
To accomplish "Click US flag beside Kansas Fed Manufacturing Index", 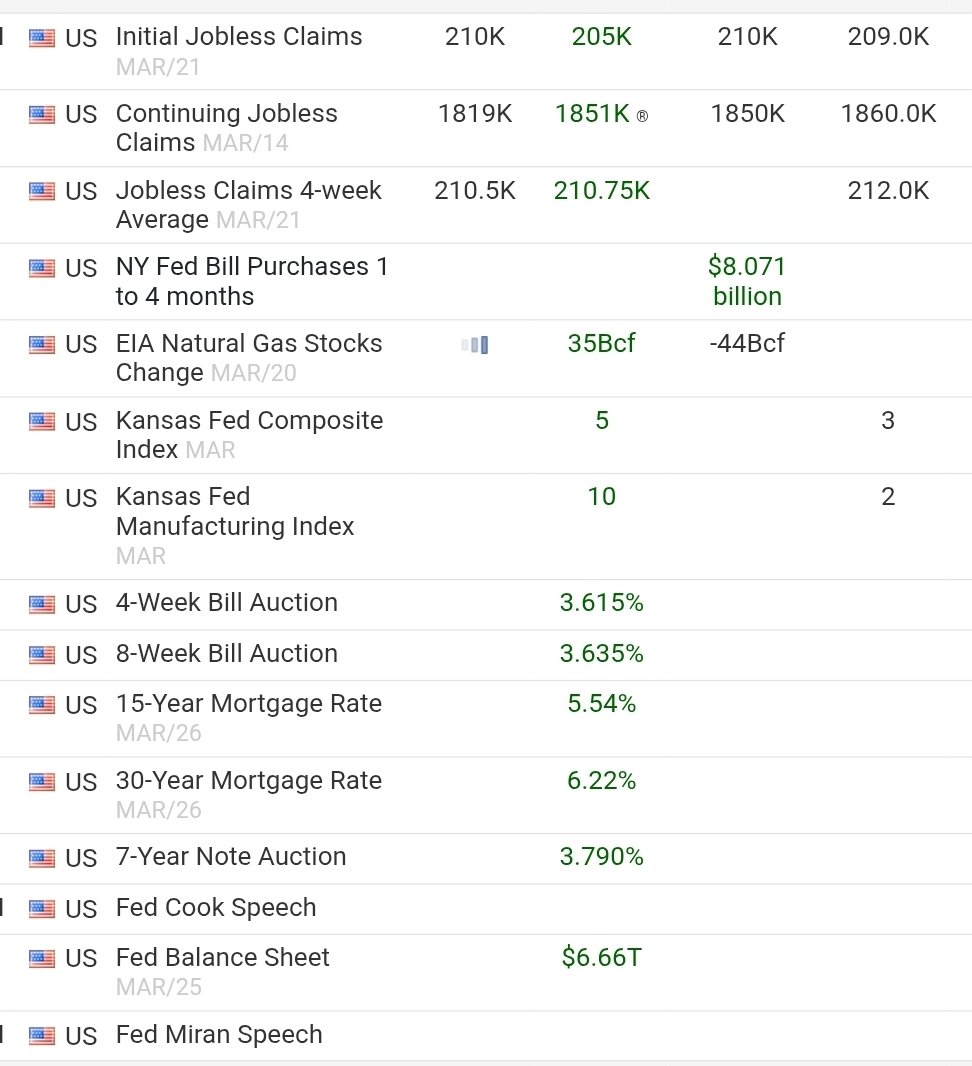I will (41, 498).
